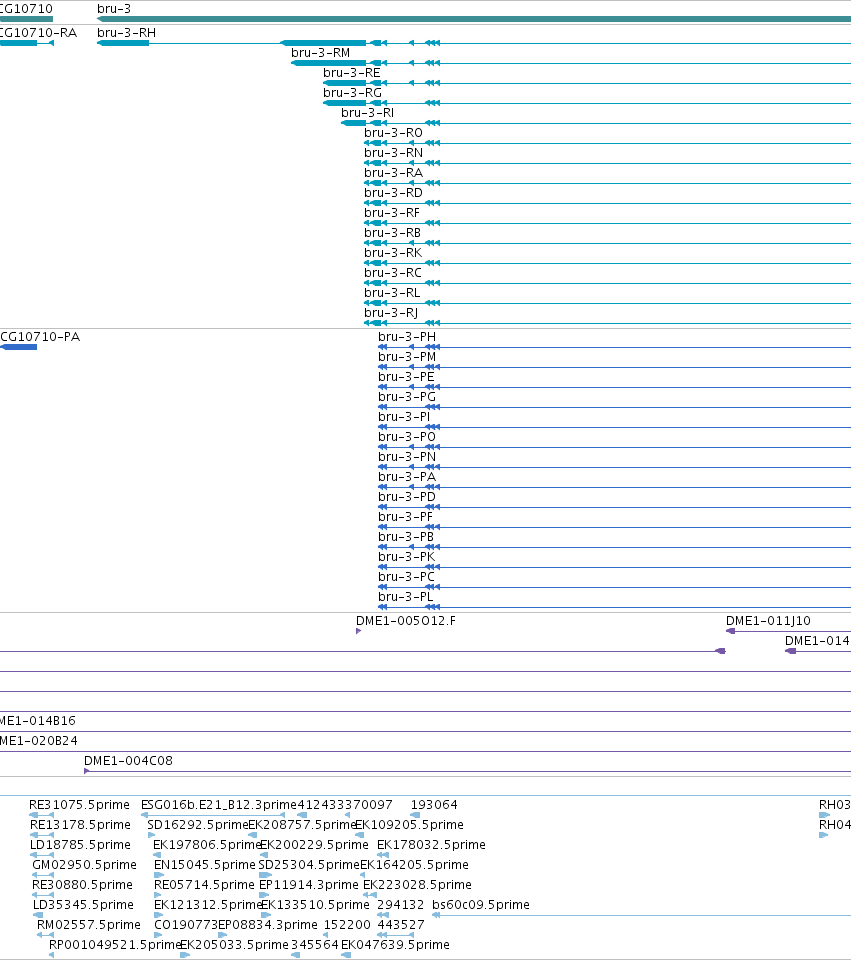Click EST RE31075.5prime

79,805
